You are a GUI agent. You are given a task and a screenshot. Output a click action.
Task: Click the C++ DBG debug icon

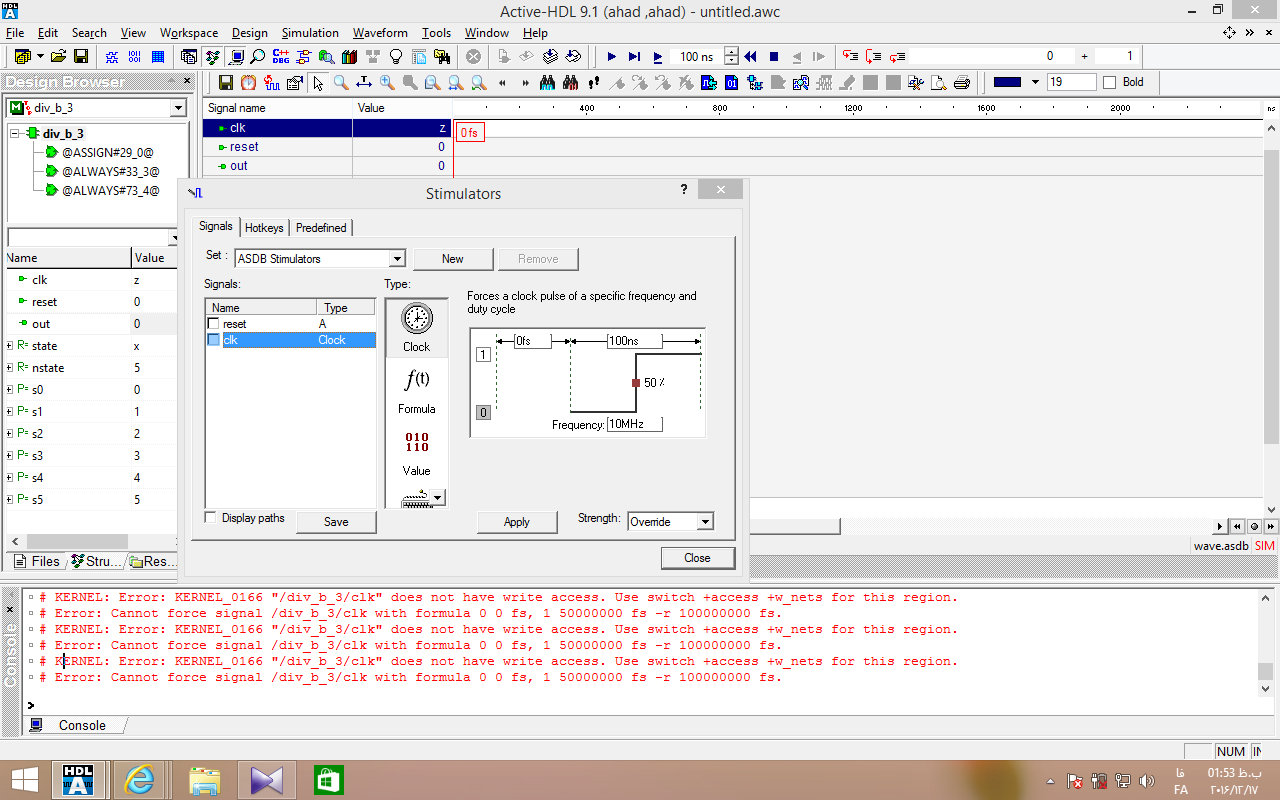[x=281, y=57]
